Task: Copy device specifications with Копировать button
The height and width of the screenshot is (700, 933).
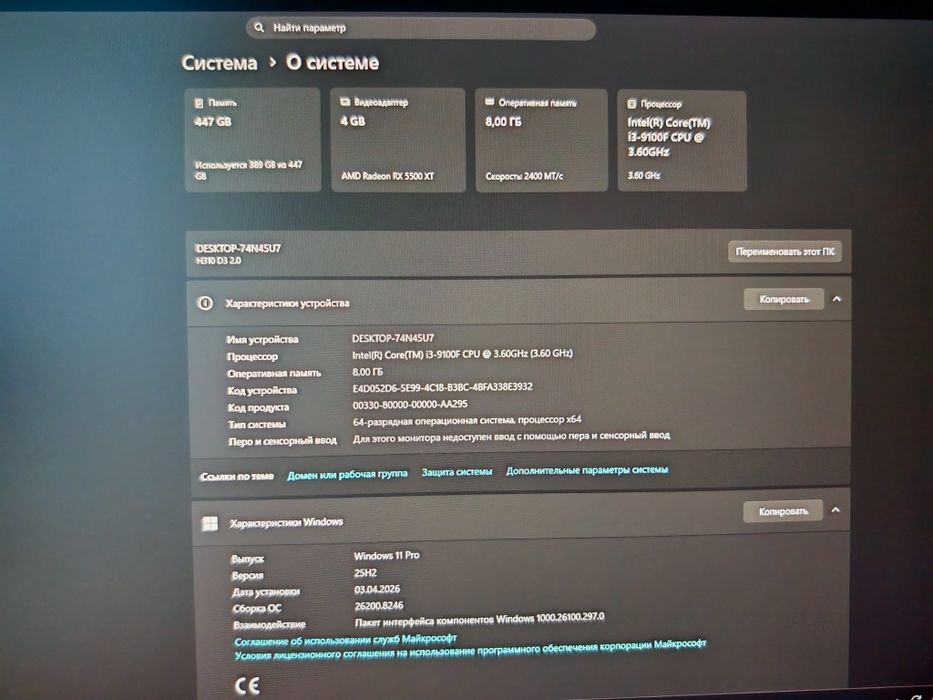Action: tap(784, 299)
